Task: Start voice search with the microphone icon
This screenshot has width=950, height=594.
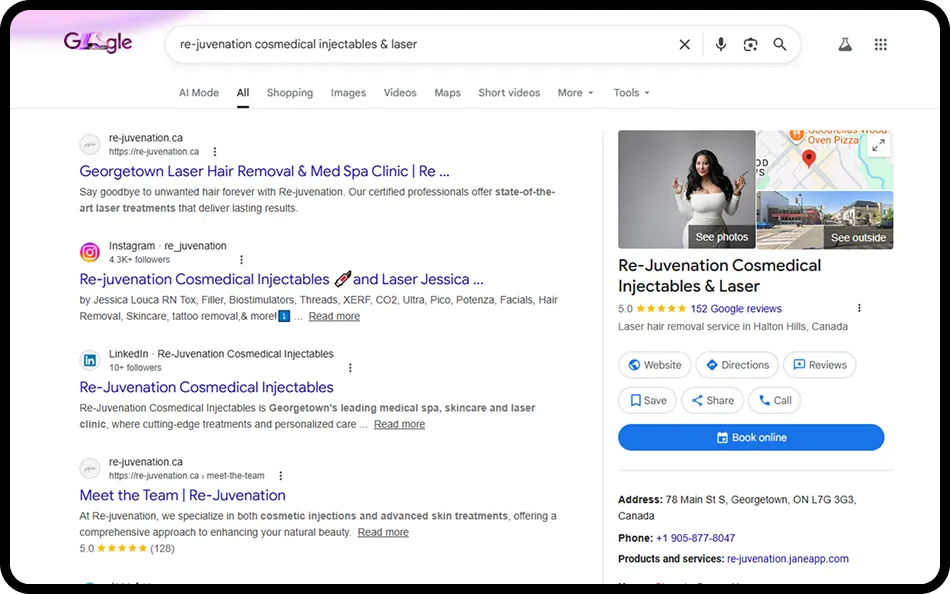Action: pos(720,44)
